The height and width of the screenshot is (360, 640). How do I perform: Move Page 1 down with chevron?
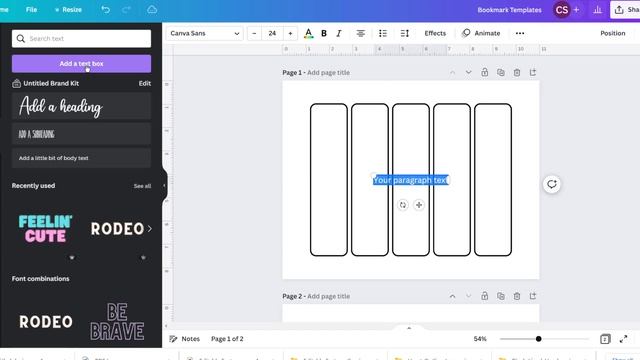pyautogui.click(x=468, y=73)
